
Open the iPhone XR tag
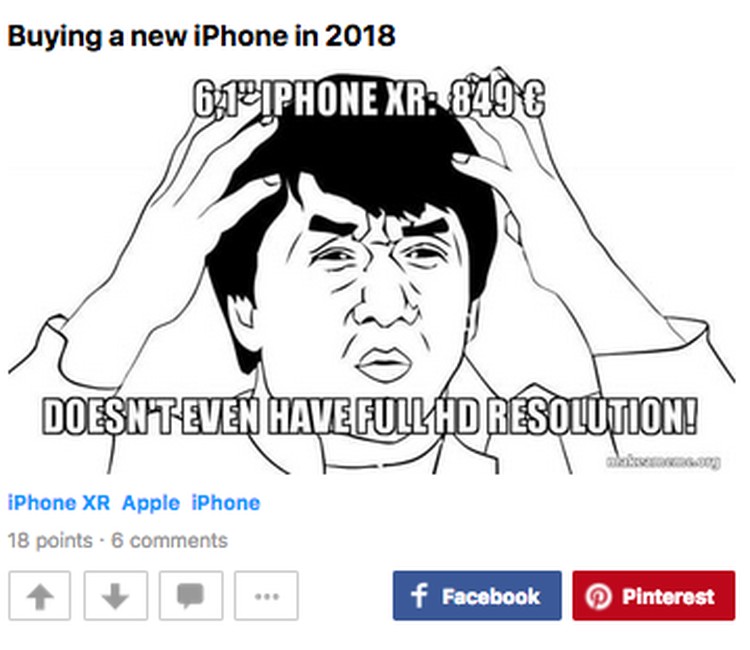click(x=59, y=503)
